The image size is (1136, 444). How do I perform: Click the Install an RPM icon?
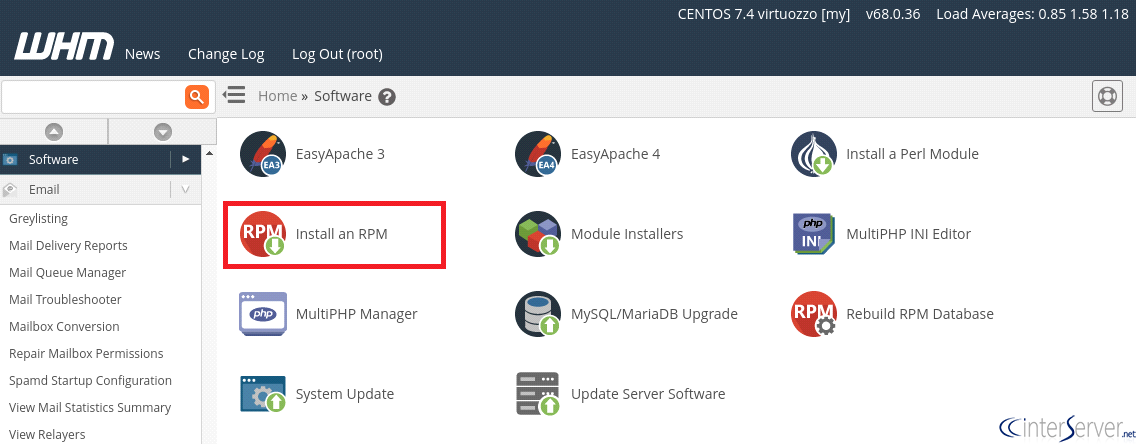coord(263,234)
